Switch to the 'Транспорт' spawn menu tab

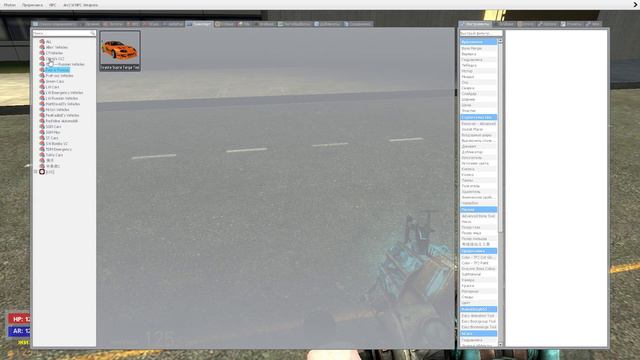pos(199,24)
